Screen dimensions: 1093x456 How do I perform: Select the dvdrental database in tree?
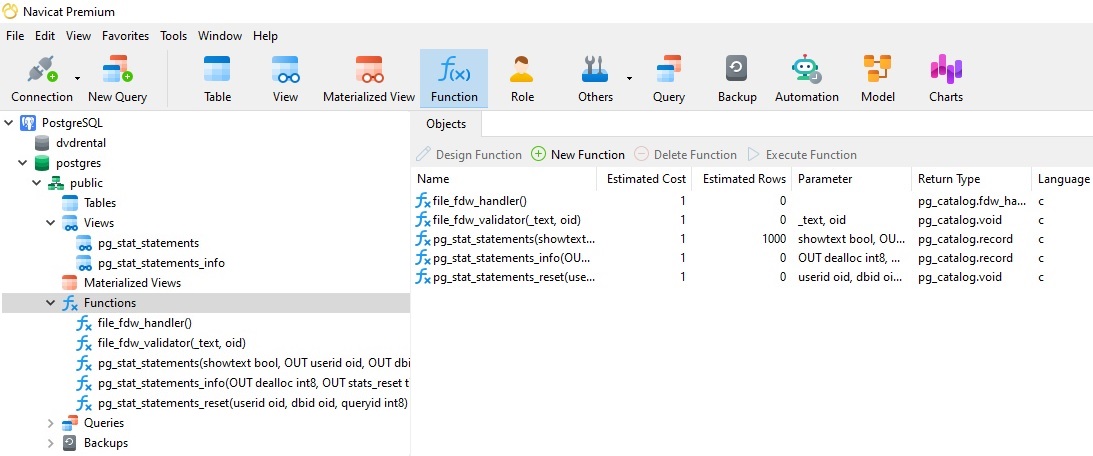[x=81, y=143]
